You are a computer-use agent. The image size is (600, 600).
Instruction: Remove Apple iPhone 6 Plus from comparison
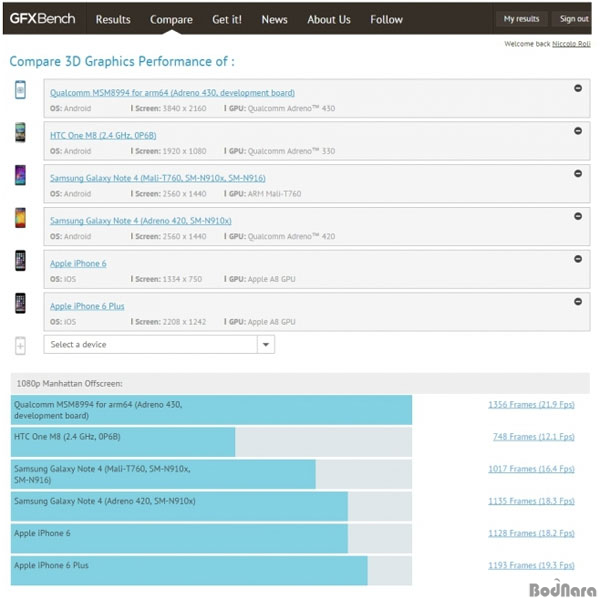click(578, 302)
